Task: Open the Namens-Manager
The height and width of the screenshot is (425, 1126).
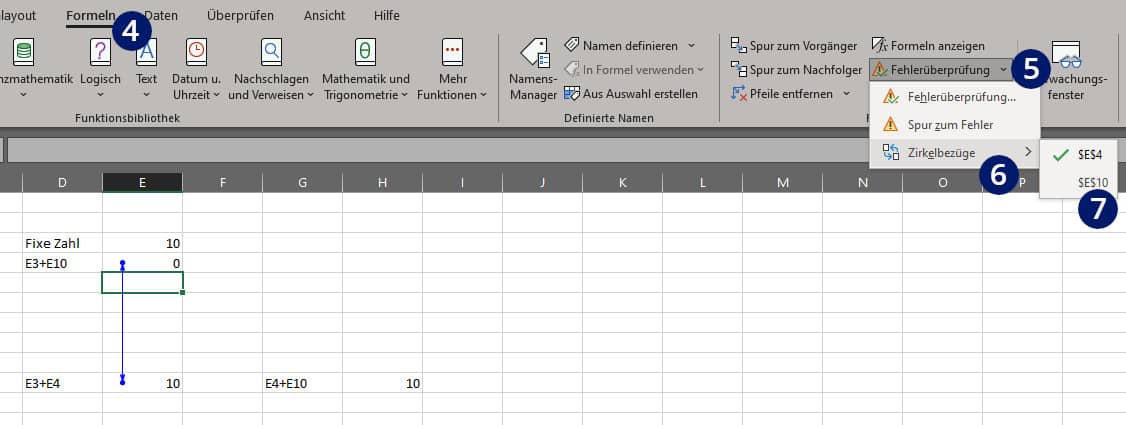Action: point(534,69)
